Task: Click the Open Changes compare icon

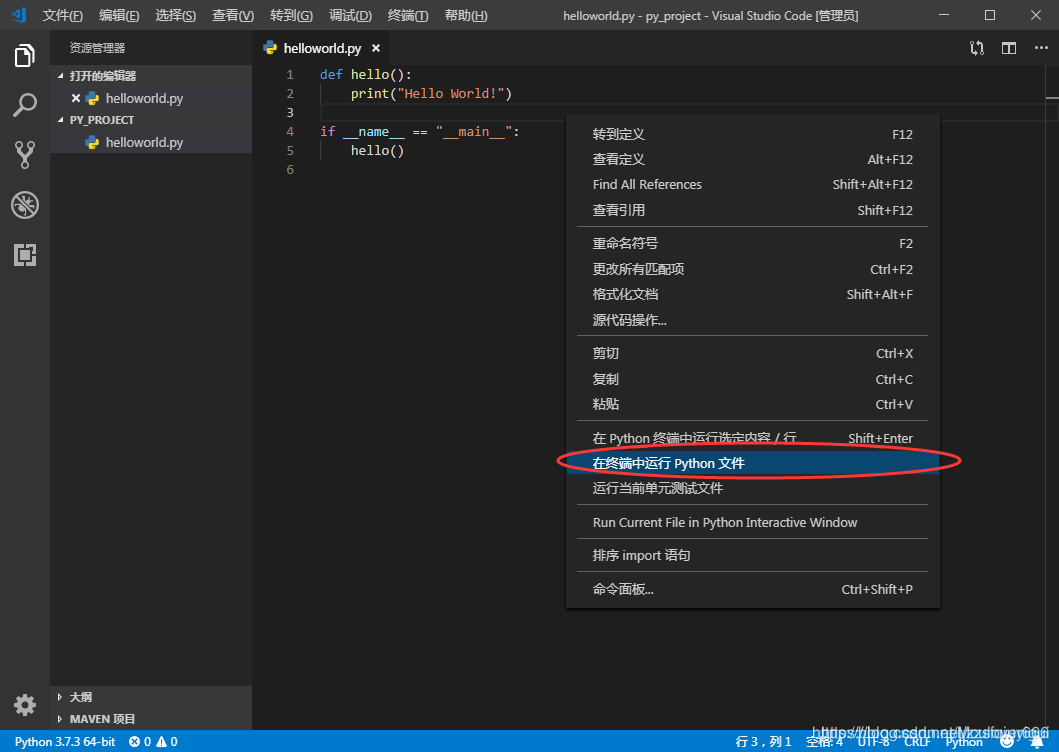Action: coord(977,48)
